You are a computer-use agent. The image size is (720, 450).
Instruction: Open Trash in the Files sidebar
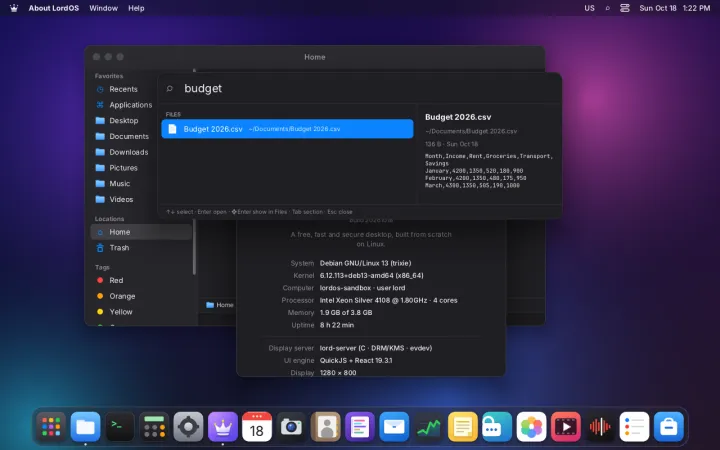pyautogui.click(x=141, y=248)
